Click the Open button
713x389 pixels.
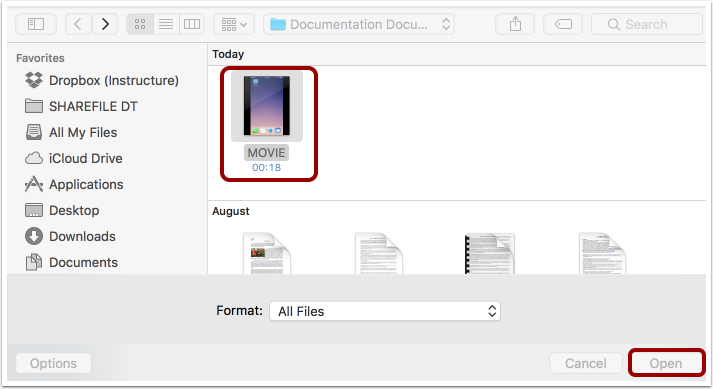click(666, 364)
